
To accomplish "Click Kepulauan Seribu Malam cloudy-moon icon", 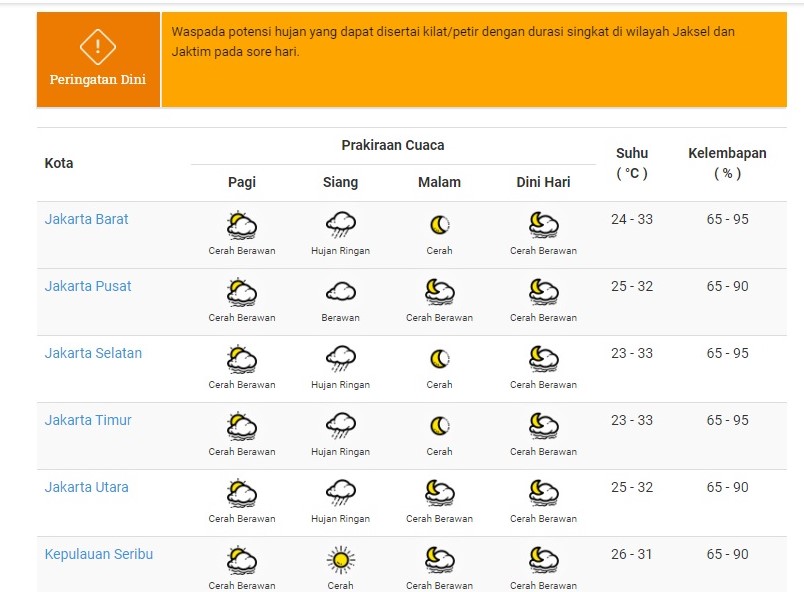I will (439, 560).
